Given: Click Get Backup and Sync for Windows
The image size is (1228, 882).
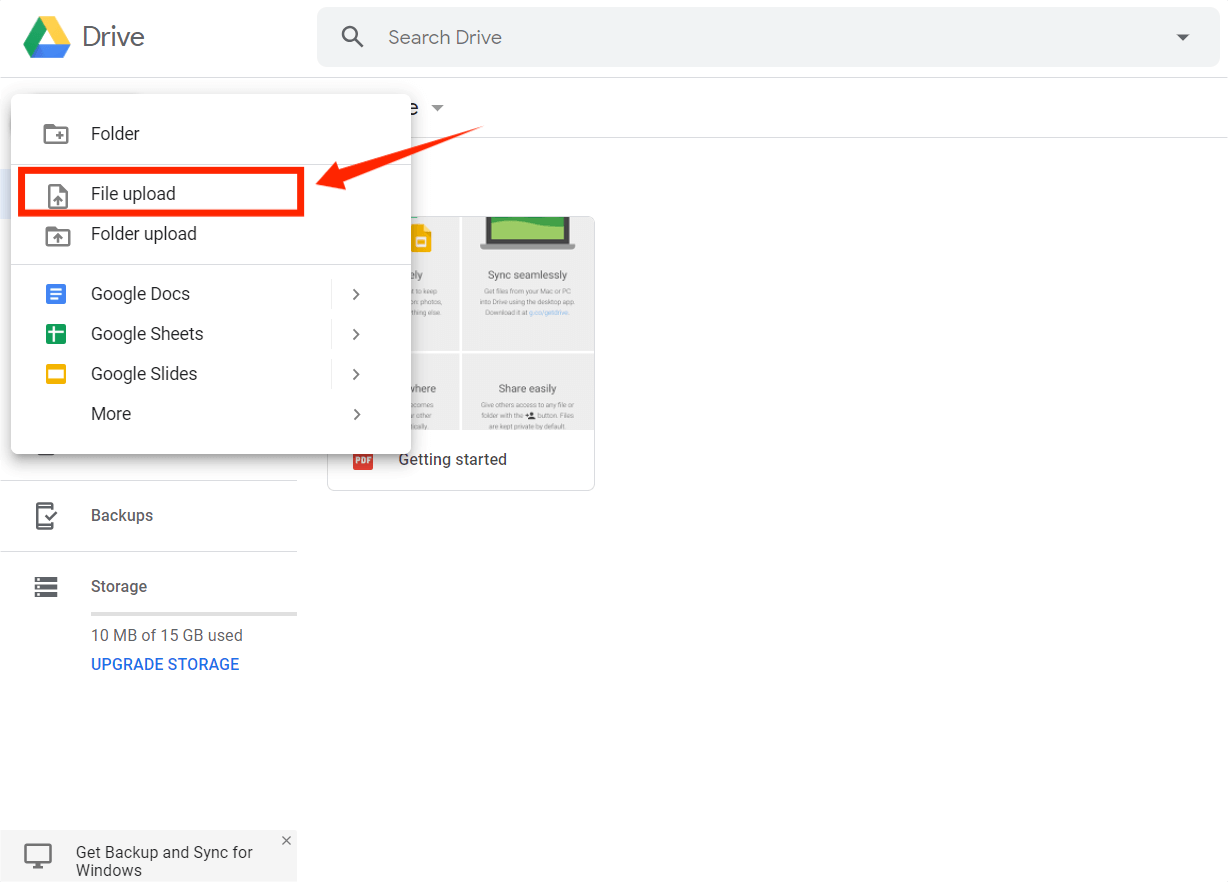Looking at the screenshot, I should [164, 861].
